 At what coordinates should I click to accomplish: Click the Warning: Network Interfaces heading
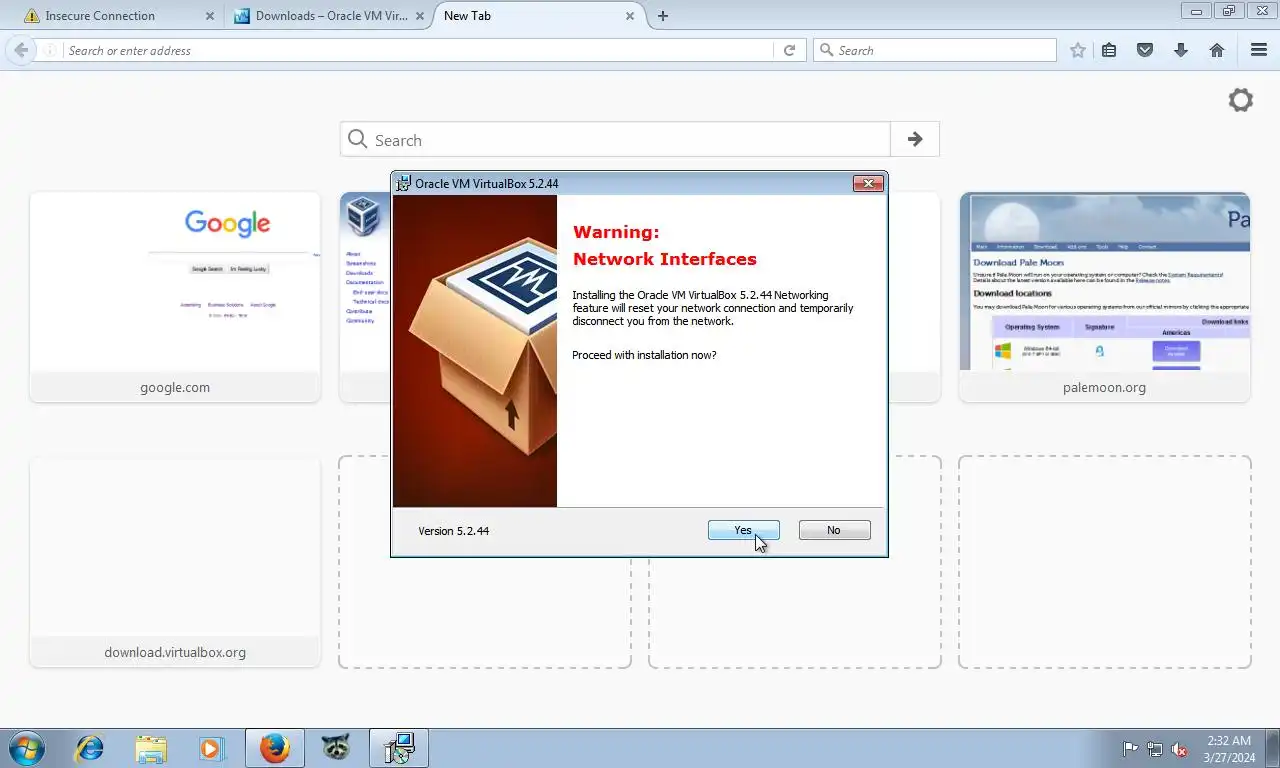(665, 246)
